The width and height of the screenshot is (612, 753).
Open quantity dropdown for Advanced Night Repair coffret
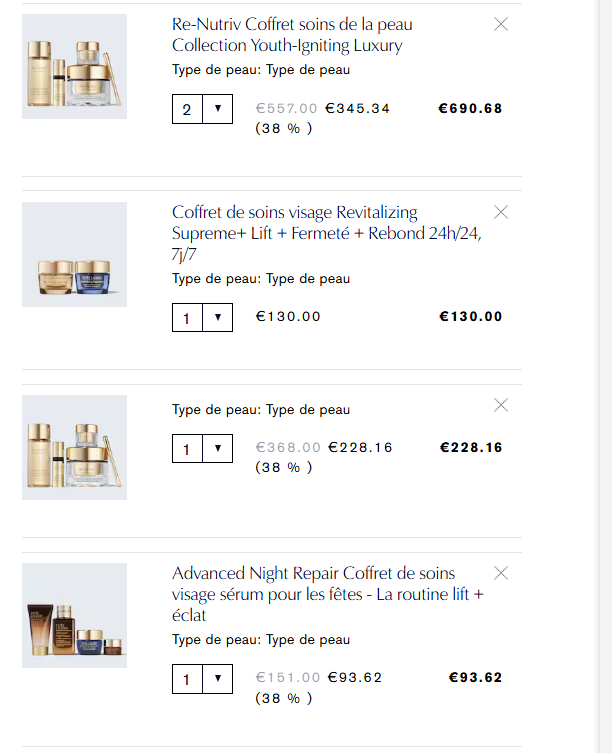[217, 678]
